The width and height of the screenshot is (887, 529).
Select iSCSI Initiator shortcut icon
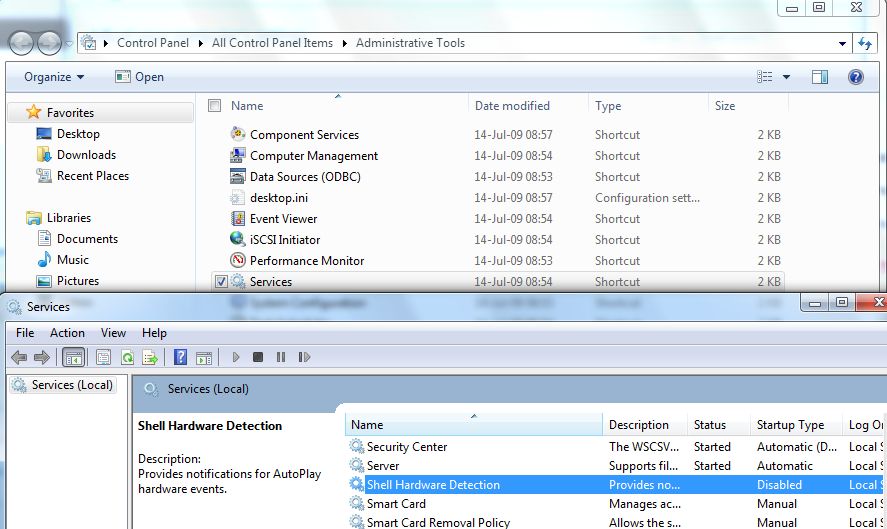click(x=238, y=239)
